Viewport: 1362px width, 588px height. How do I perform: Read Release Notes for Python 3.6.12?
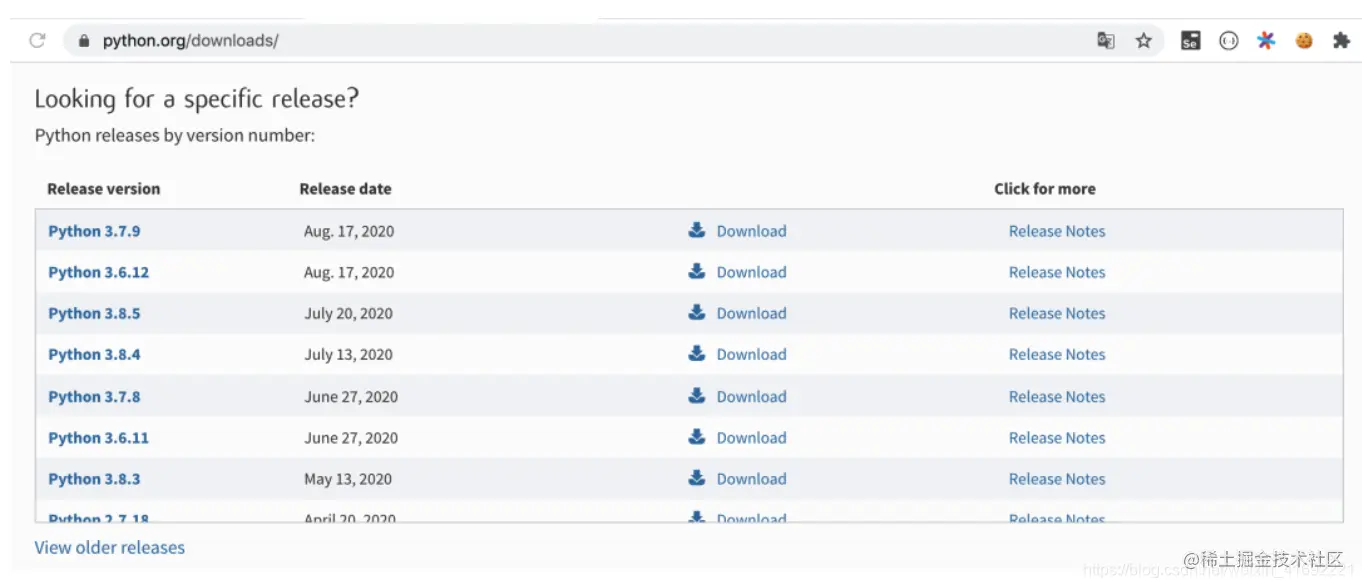[1057, 272]
